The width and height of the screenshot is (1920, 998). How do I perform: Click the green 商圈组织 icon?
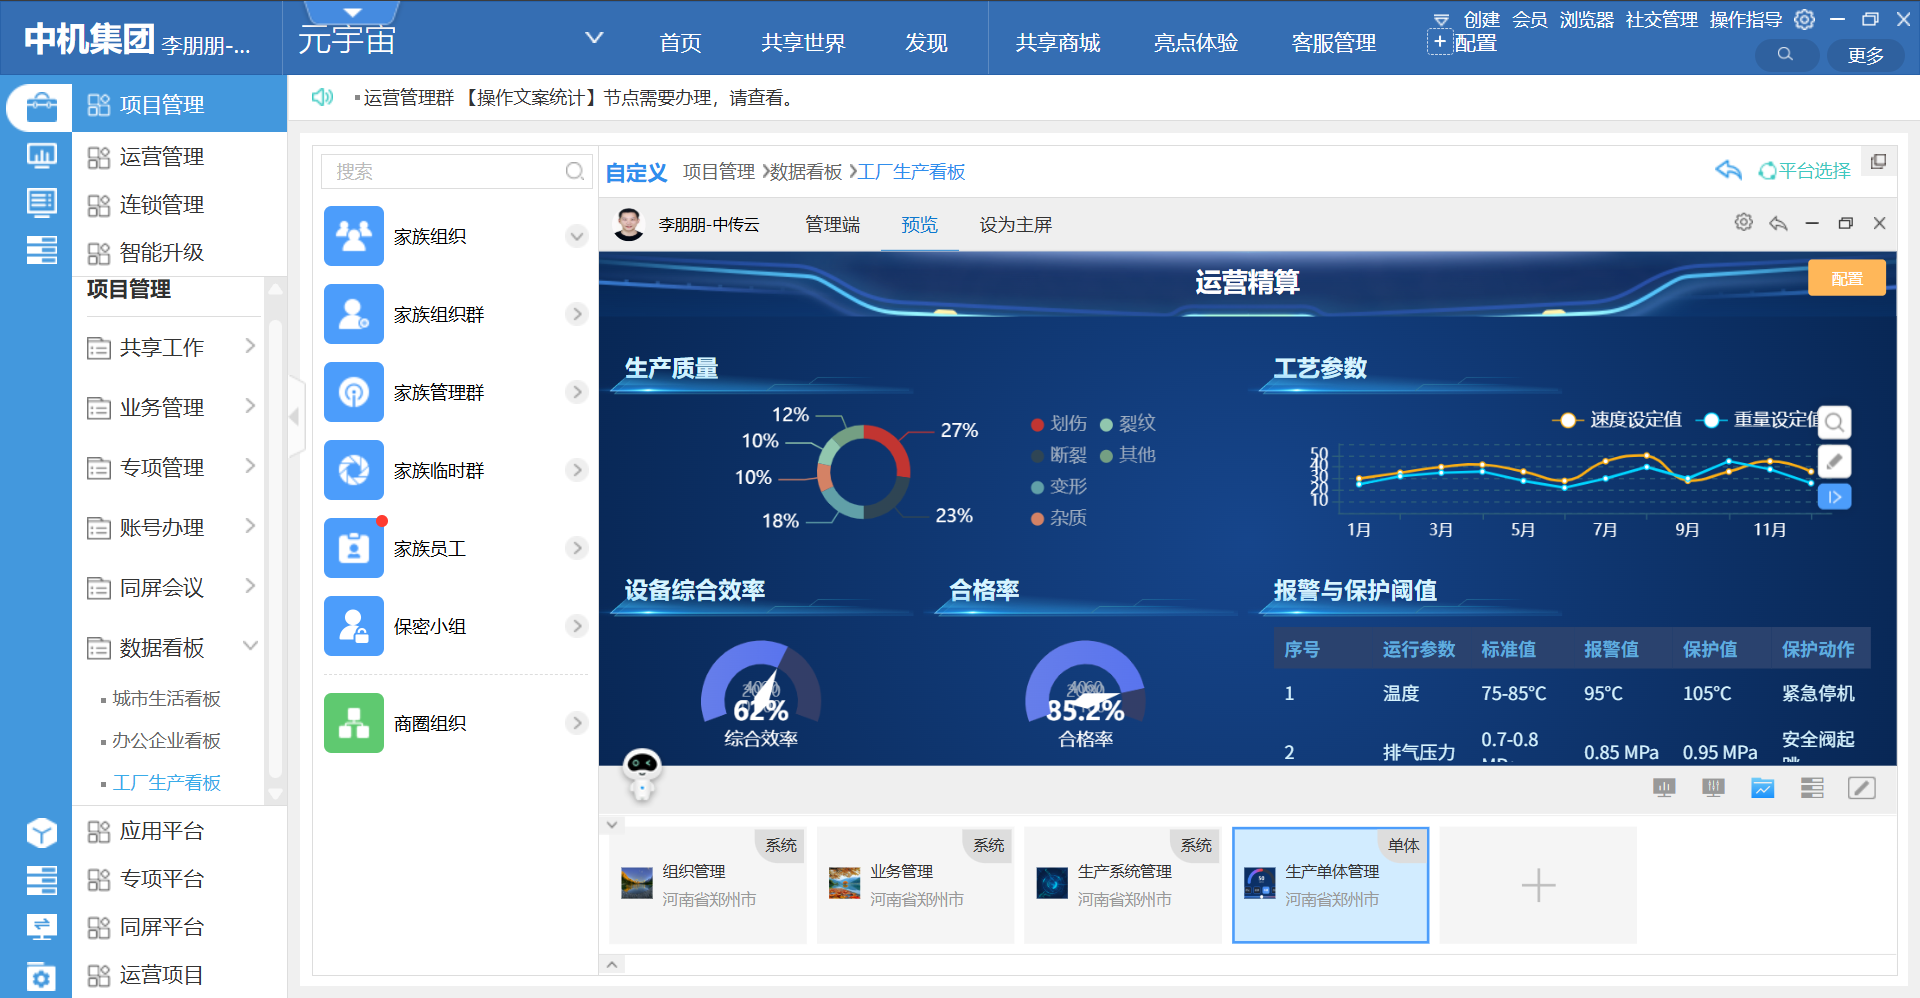click(354, 723)
